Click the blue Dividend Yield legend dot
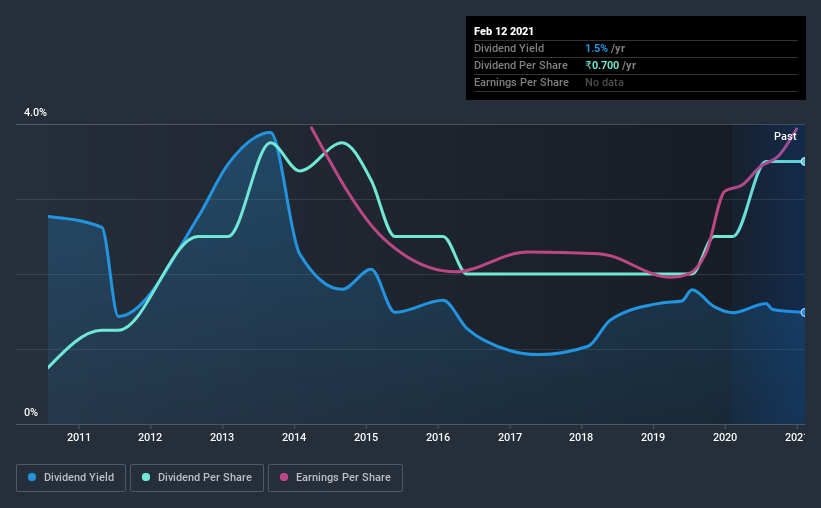821x508 pixels. pos(32,477)
